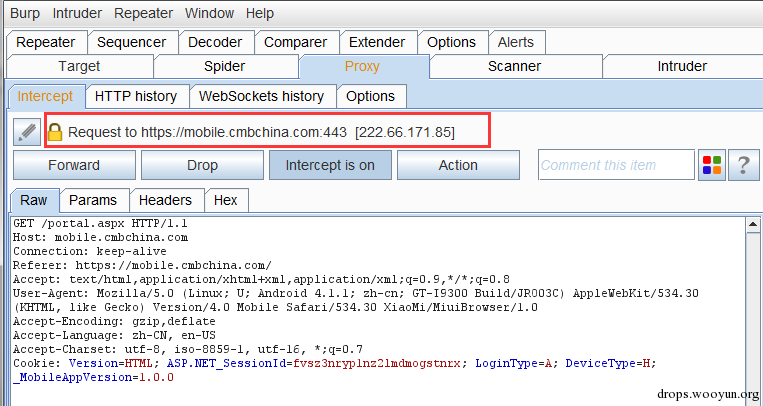
Task: Open the HTTP history sub-tab
Action: point(136,96)
